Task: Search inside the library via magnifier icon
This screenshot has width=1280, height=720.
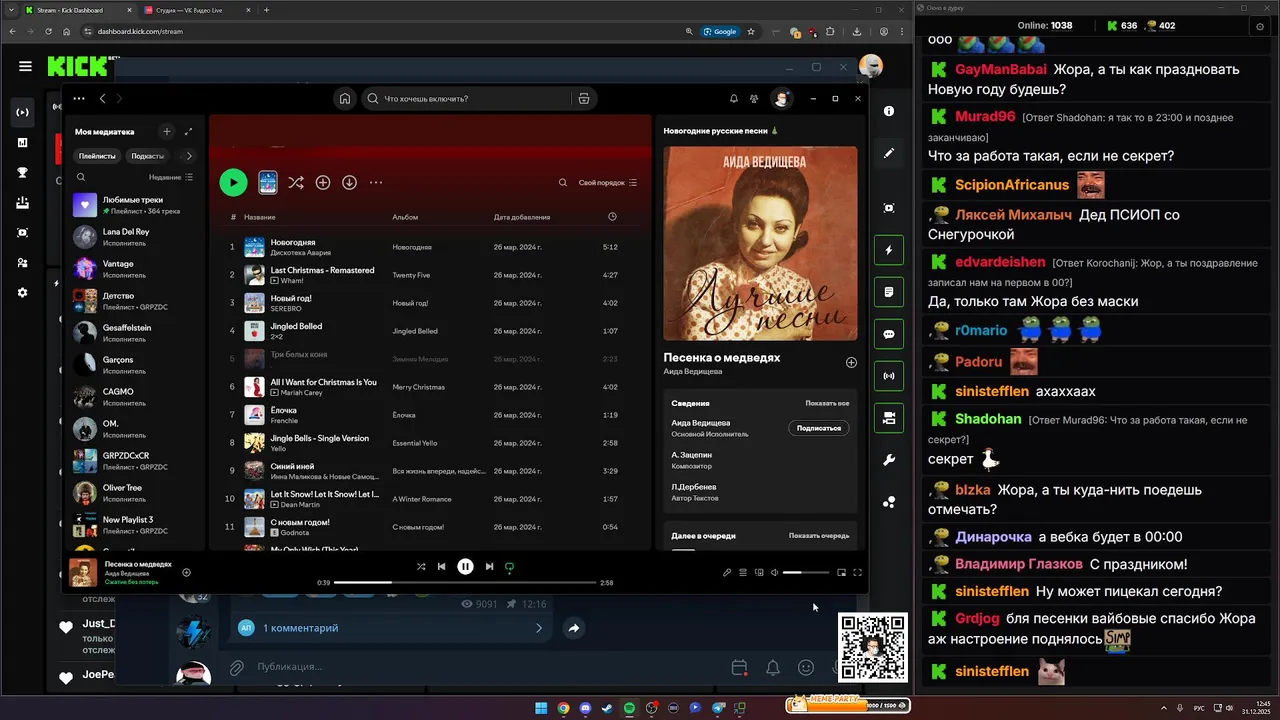Action: [x=81, y=177]
